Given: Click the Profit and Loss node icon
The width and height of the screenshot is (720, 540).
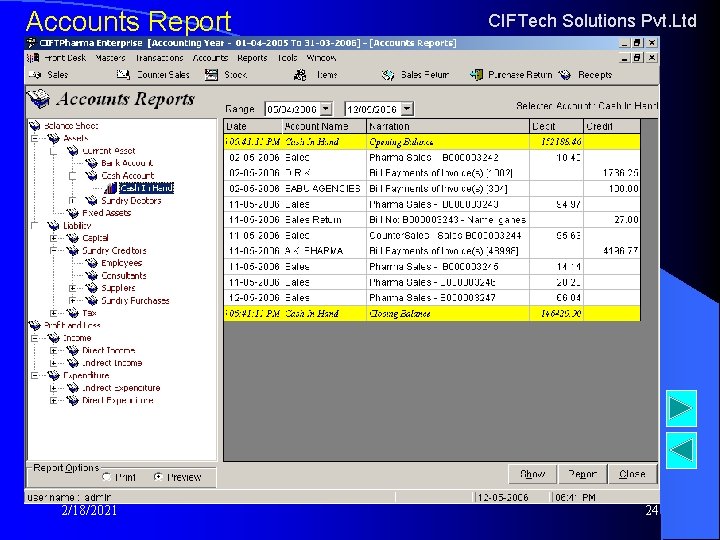Looking at the screenshot, I should pyautogui.click(x=35, y=326).
